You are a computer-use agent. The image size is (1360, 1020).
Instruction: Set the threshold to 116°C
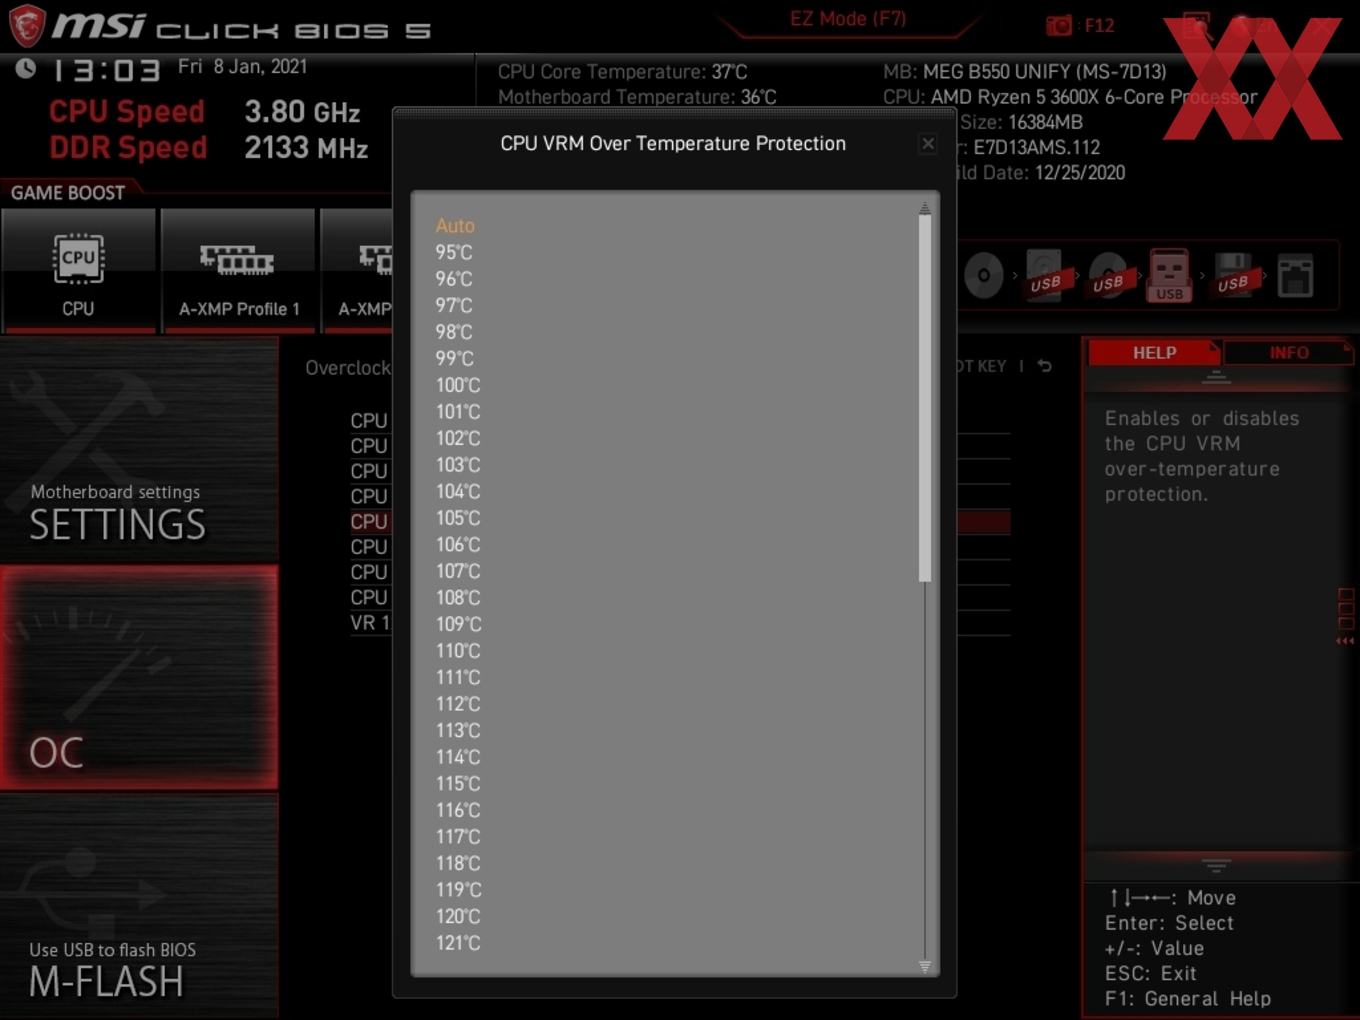click(x=458, y=810)
